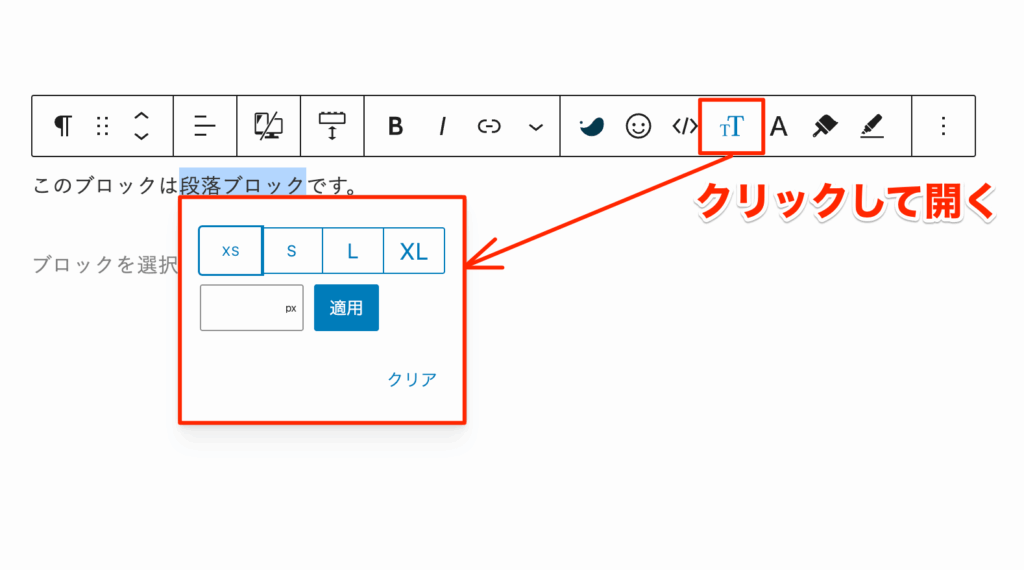
Task: Grab the block drag handle dots
Action: [103, 126]
